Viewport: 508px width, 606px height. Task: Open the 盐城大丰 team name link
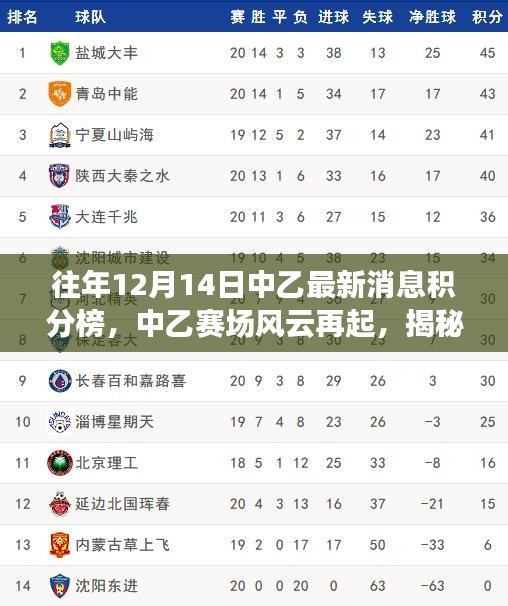tap(106, 53)
